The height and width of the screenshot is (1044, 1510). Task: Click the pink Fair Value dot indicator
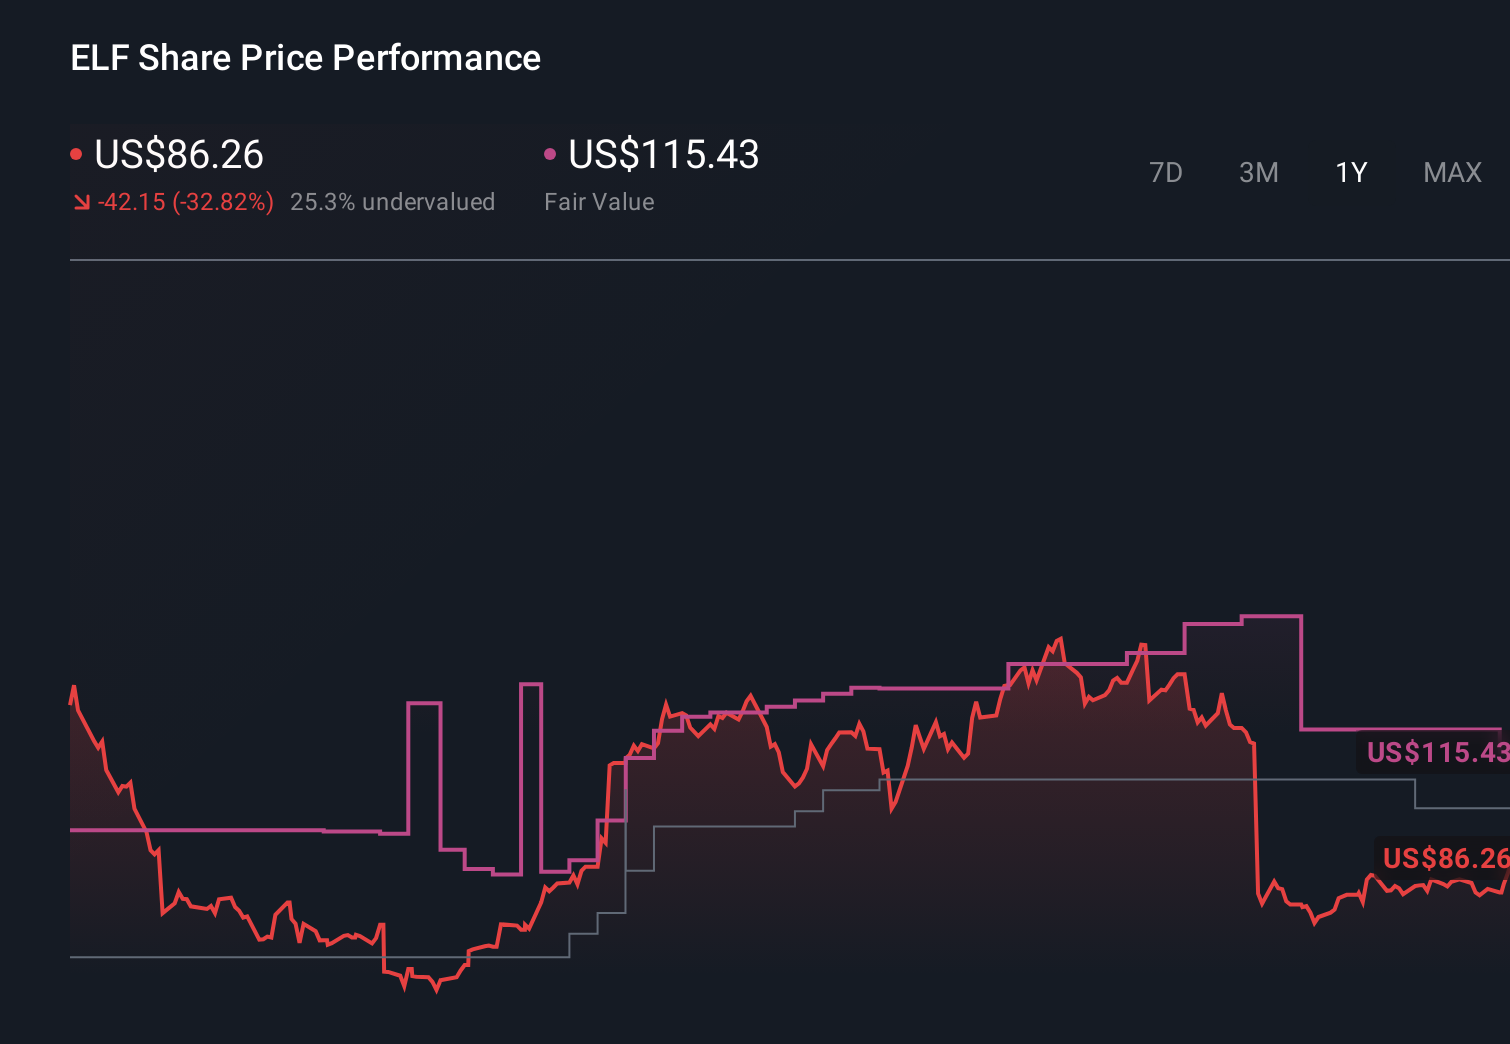tap(549, 152)
